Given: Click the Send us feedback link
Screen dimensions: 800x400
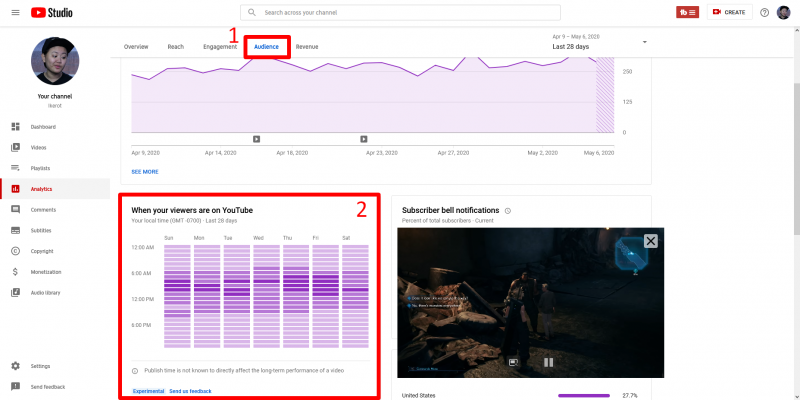Looking at the screenshot, I should [190, 391].
